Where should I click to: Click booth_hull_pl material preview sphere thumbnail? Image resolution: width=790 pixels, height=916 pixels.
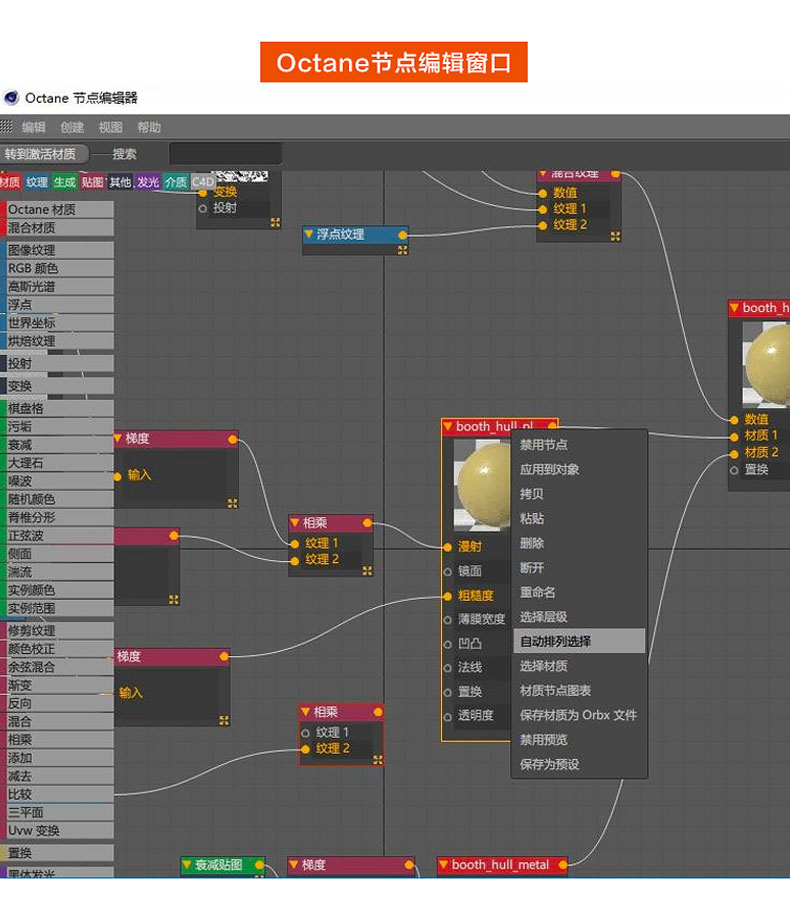(x=483, y=485)
